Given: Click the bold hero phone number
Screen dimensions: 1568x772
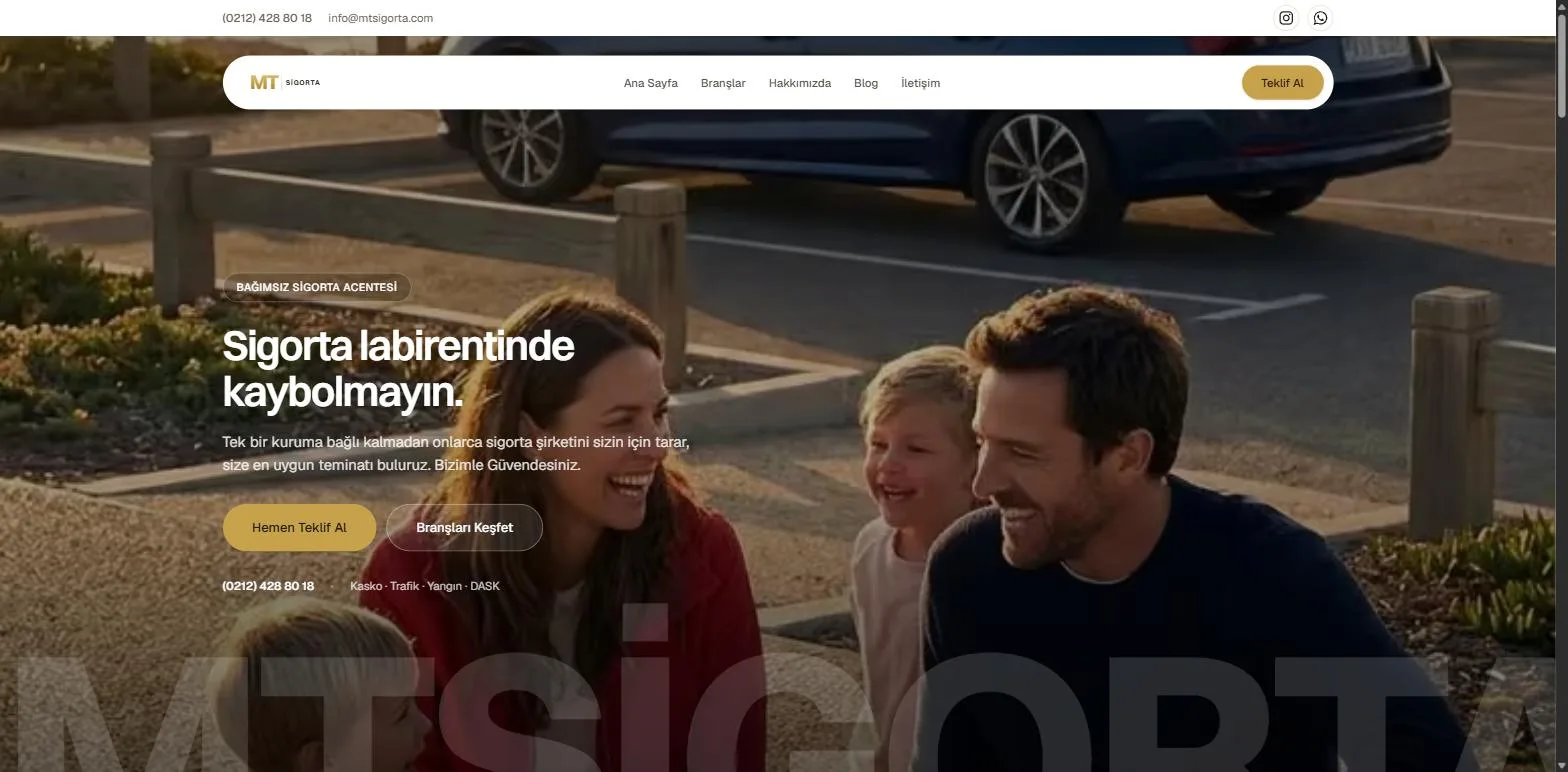Looking at the screenshot, I should (268, 586).
